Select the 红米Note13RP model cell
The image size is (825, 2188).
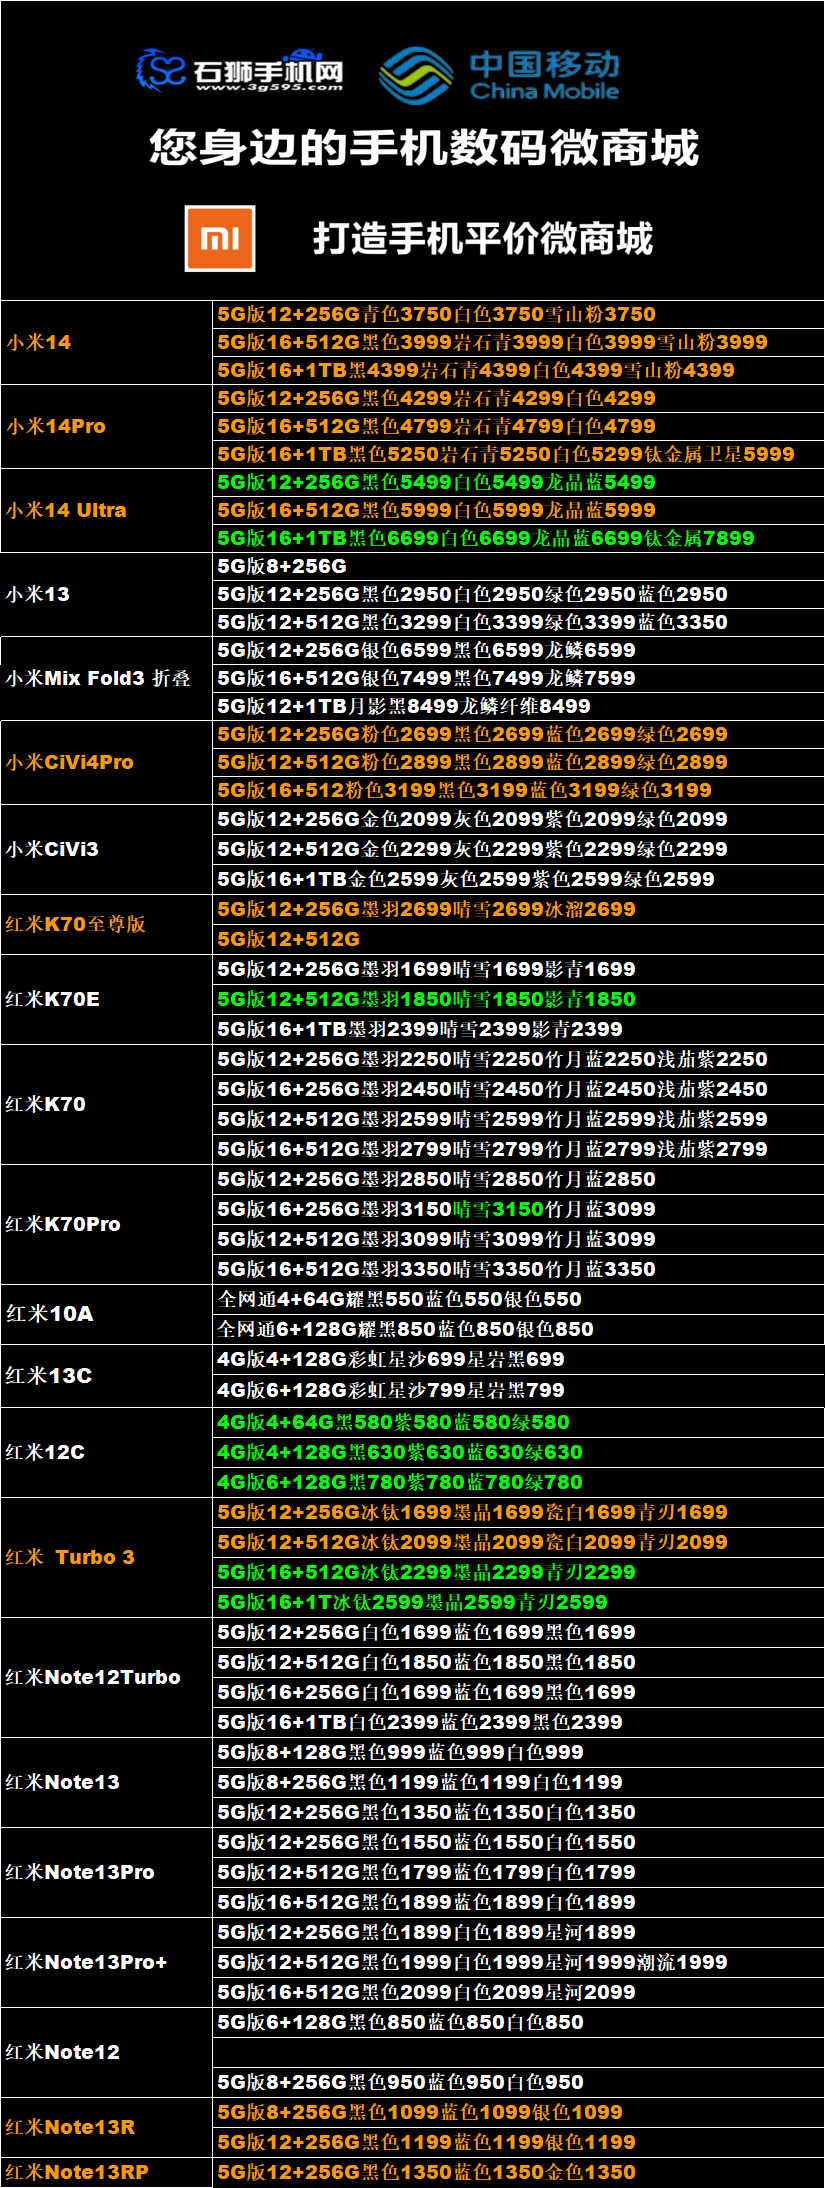click(x=107, y=2172)
